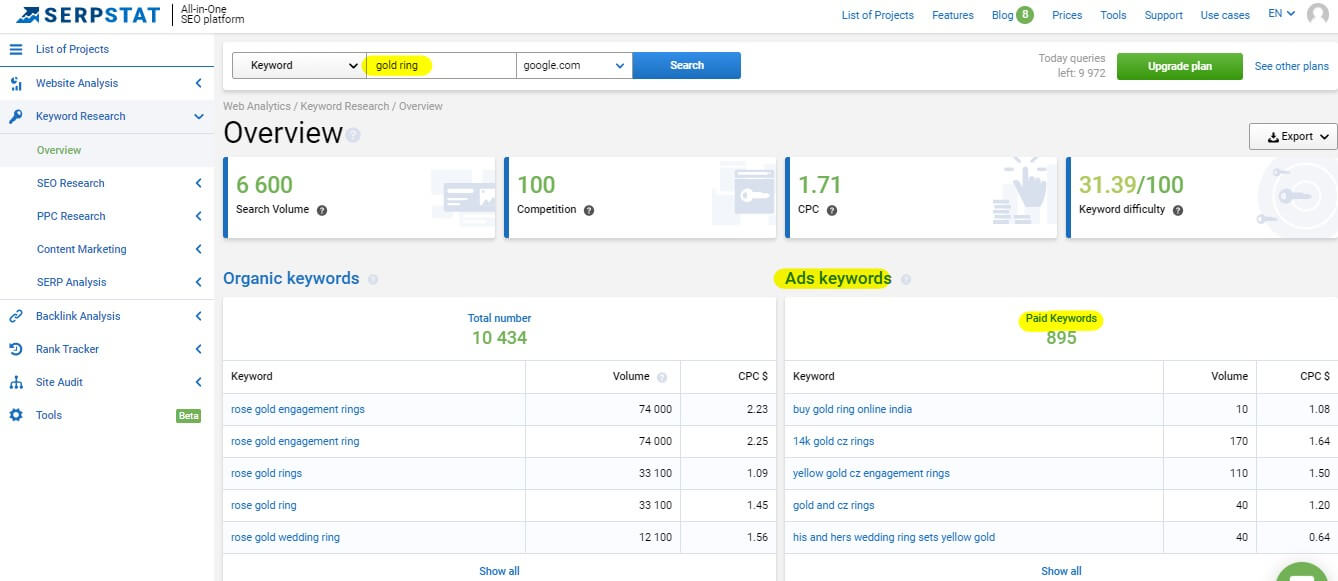Viewport: 1338px width, 581px height.
Task: Open keyword yellow gold cz engagement rings
Action: (871, 473)
